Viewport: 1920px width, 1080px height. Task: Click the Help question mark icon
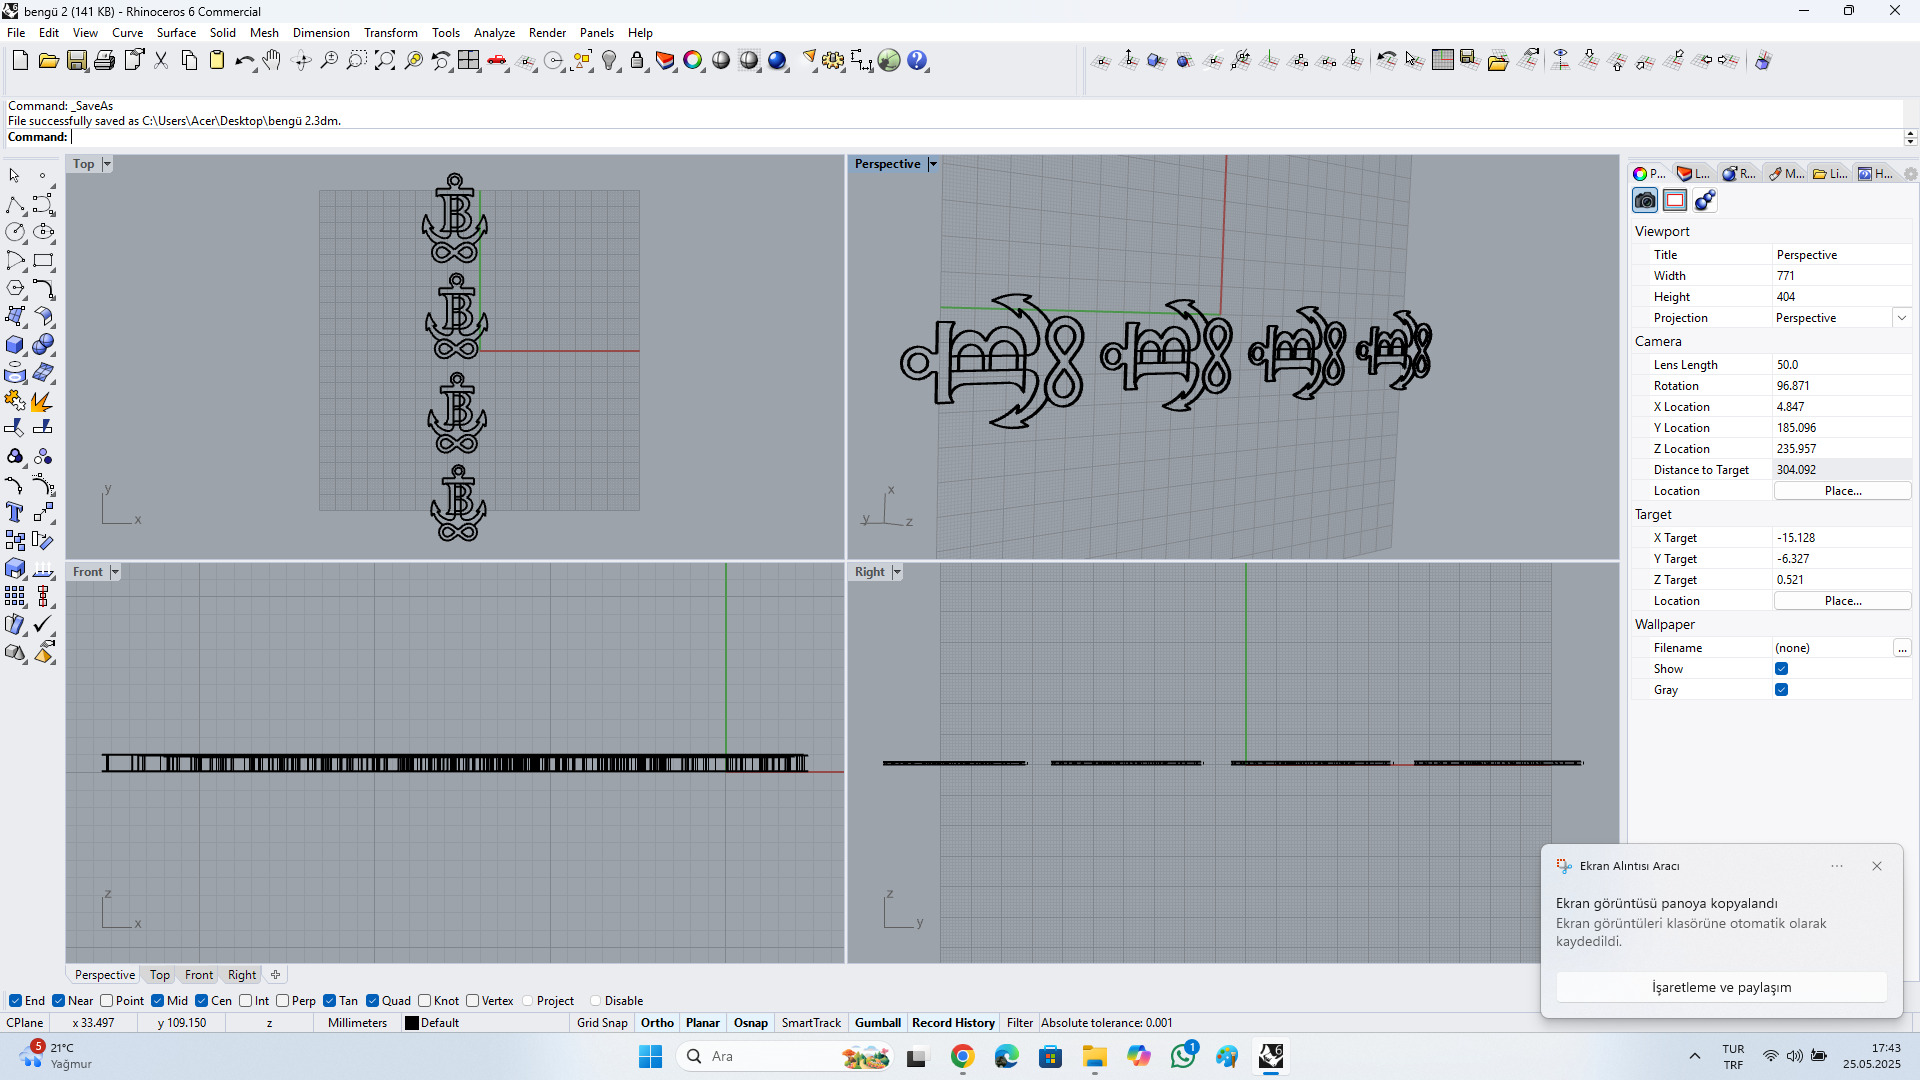click(x=917, y=61)
